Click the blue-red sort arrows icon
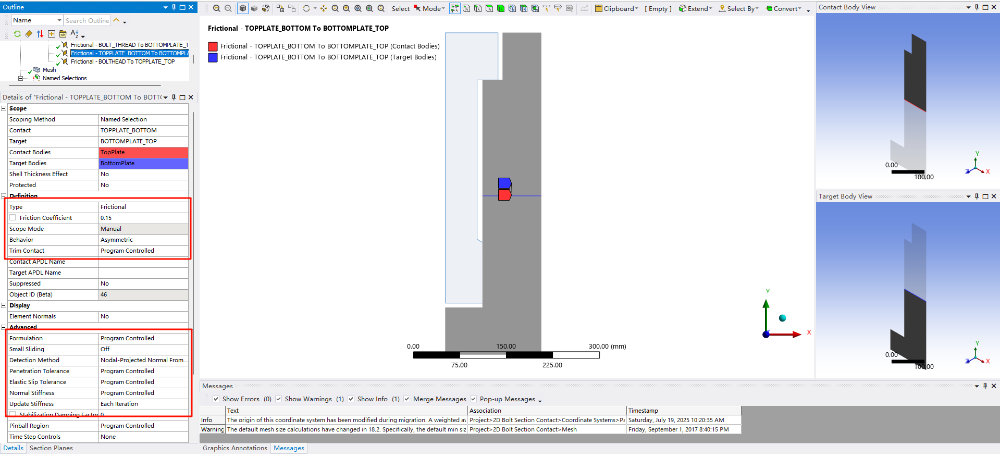The width and height of the screenshot is (1000, 454). pyautogui.click(x=40, y=34)
